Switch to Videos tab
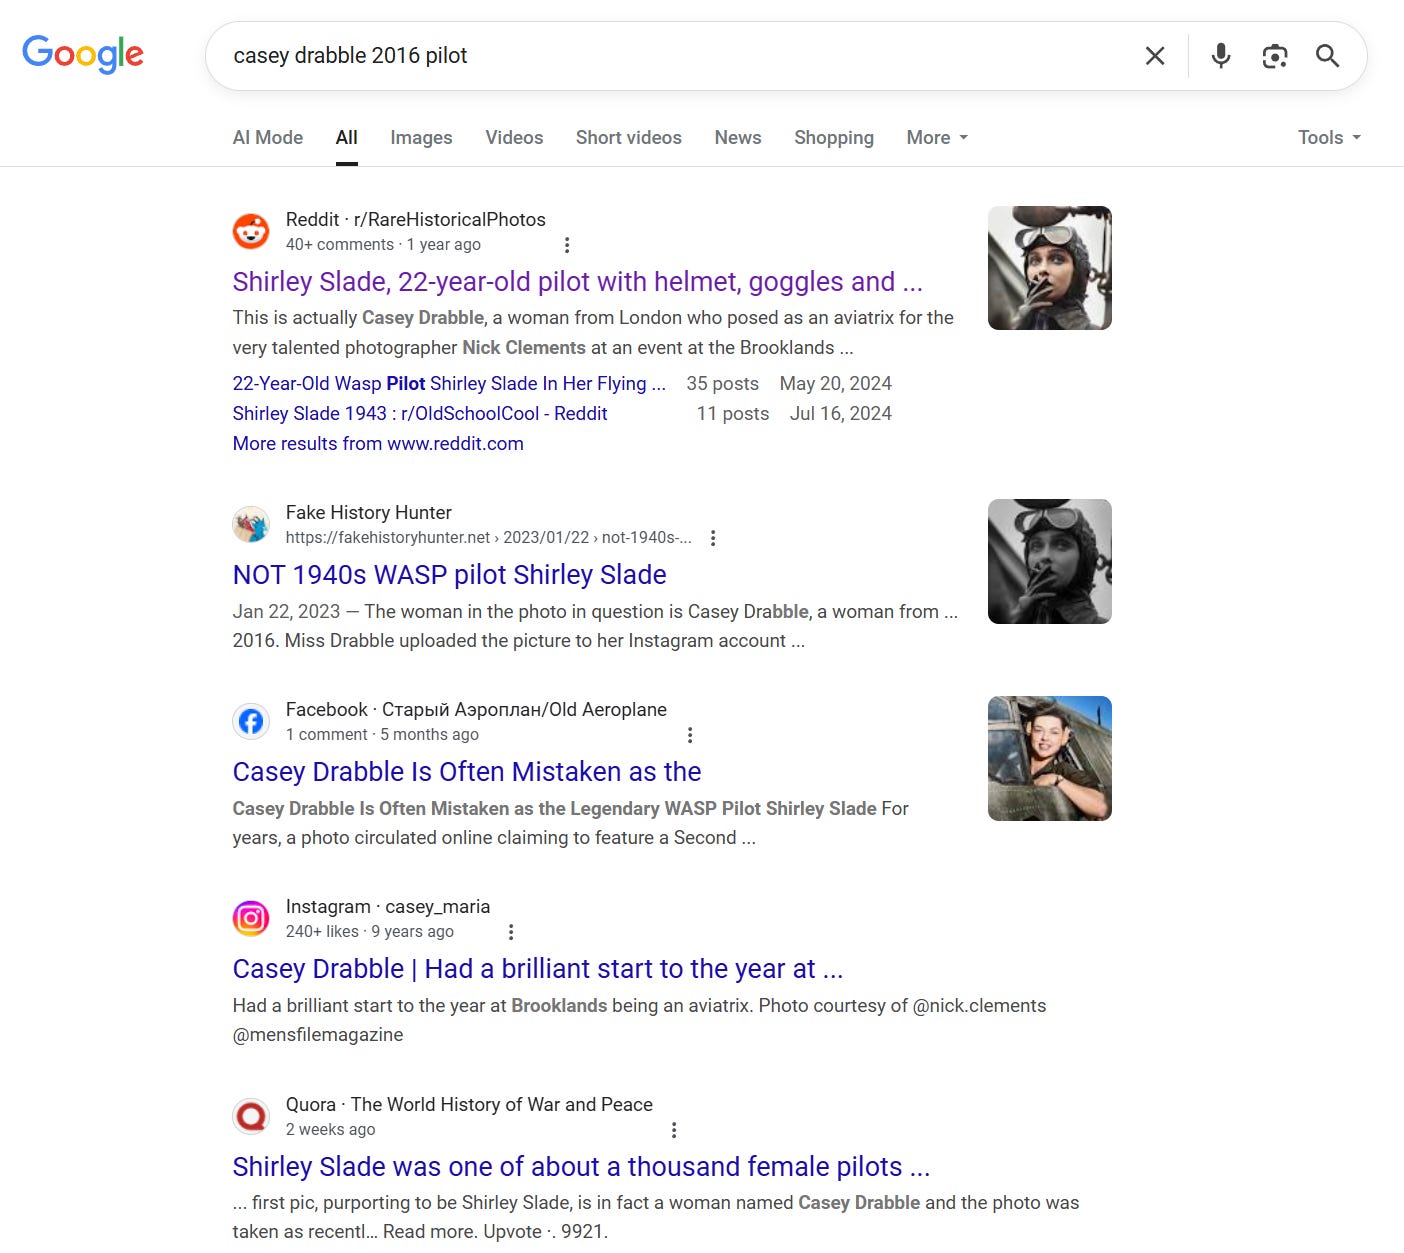The width and height of the screenshot is (1404, 1253). pyautogui.click(x=514, y=138)
